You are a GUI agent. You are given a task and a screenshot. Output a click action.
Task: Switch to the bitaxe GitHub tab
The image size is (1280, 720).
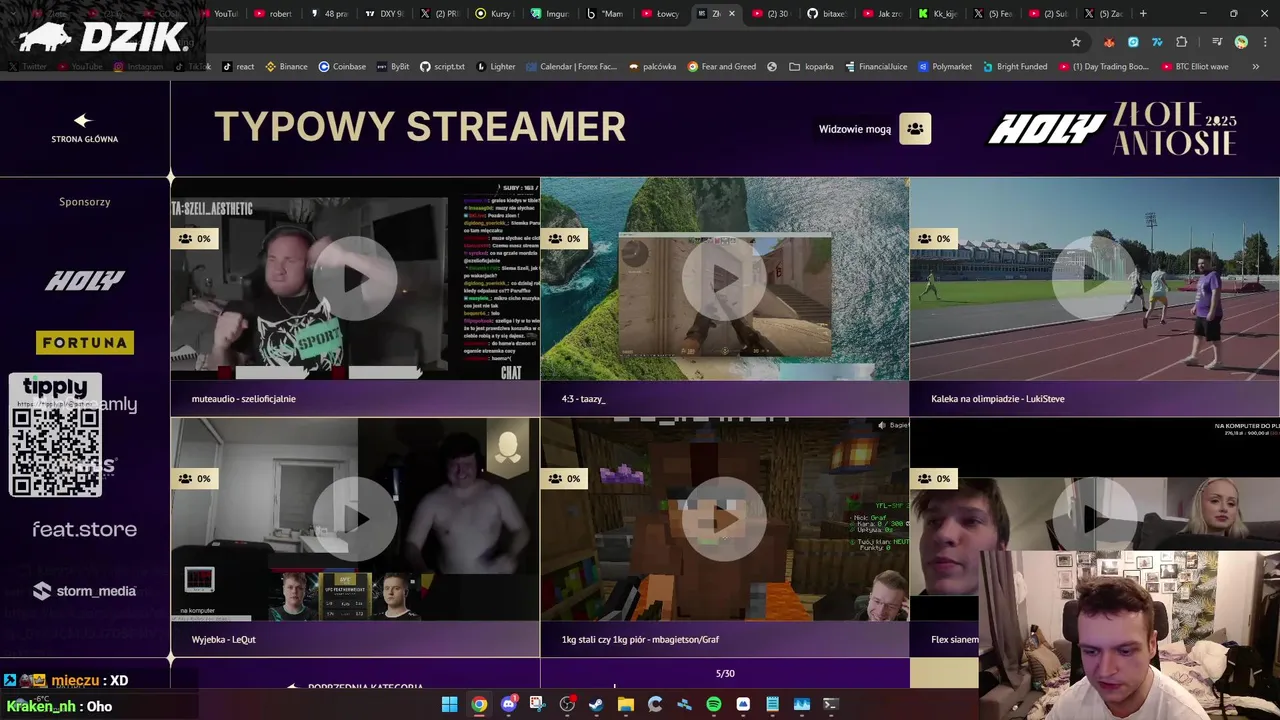point(826,13)
